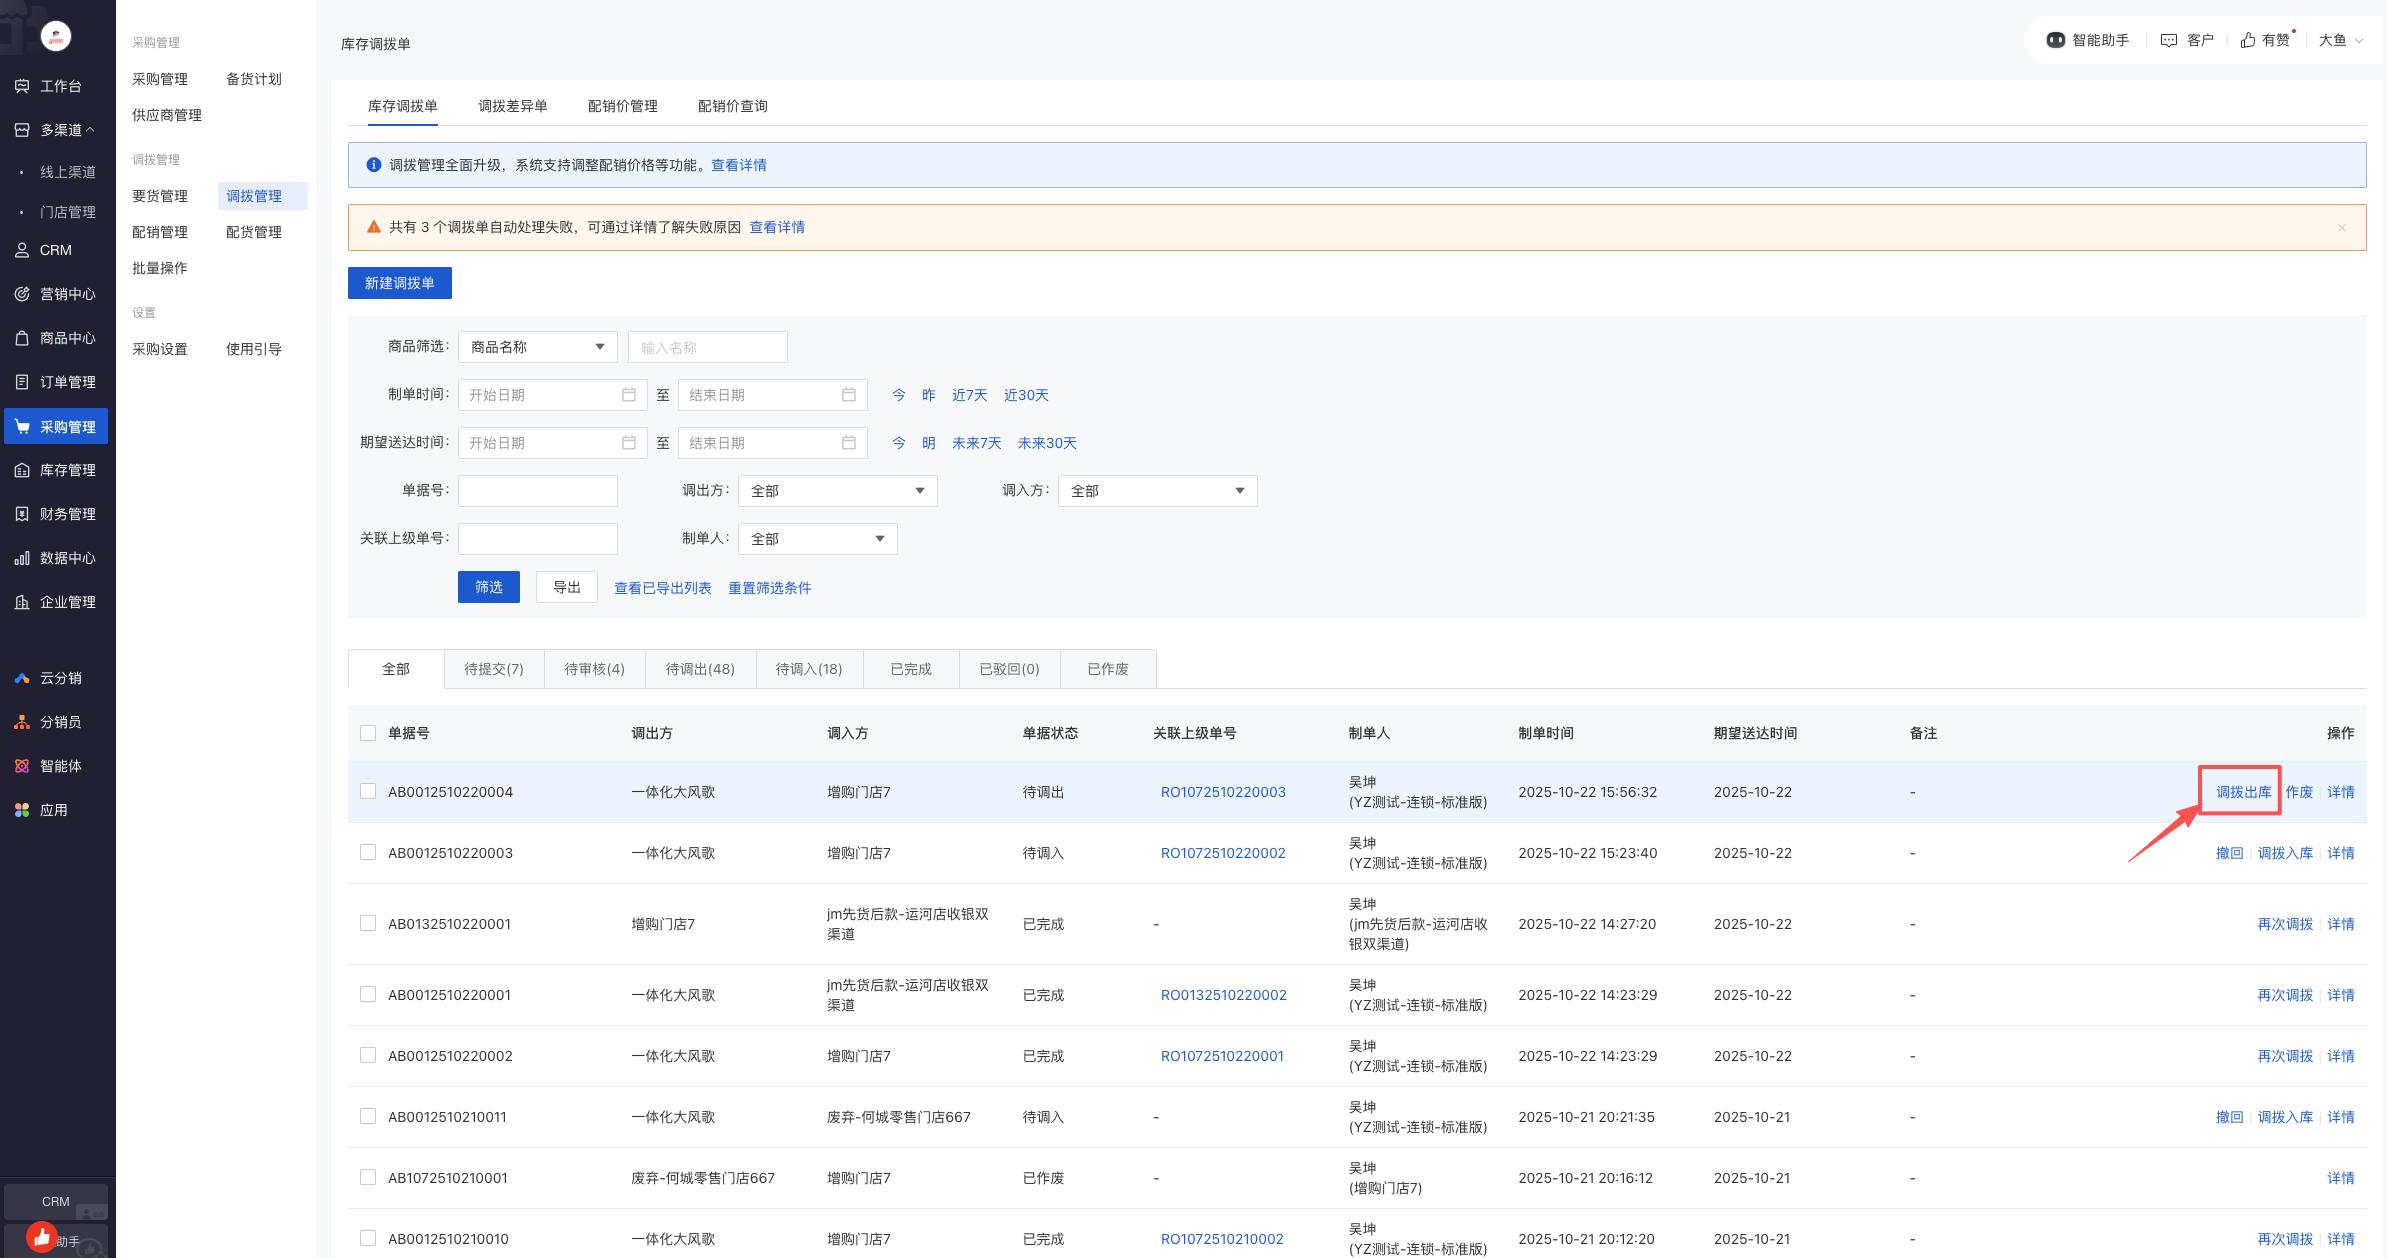Close the orange warning banner
Image resolution: width=2387 pixels, height=1258 pixels.
(2341, 228)
